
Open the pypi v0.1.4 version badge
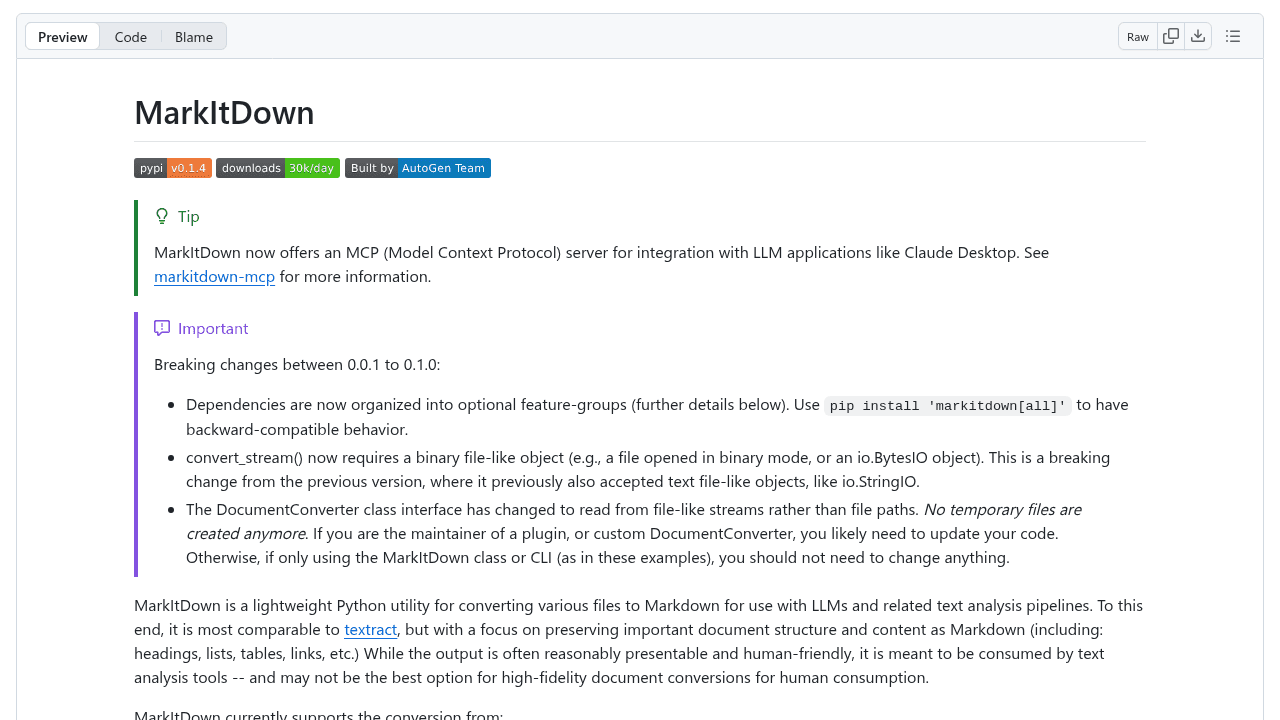(x=172, y=168)
